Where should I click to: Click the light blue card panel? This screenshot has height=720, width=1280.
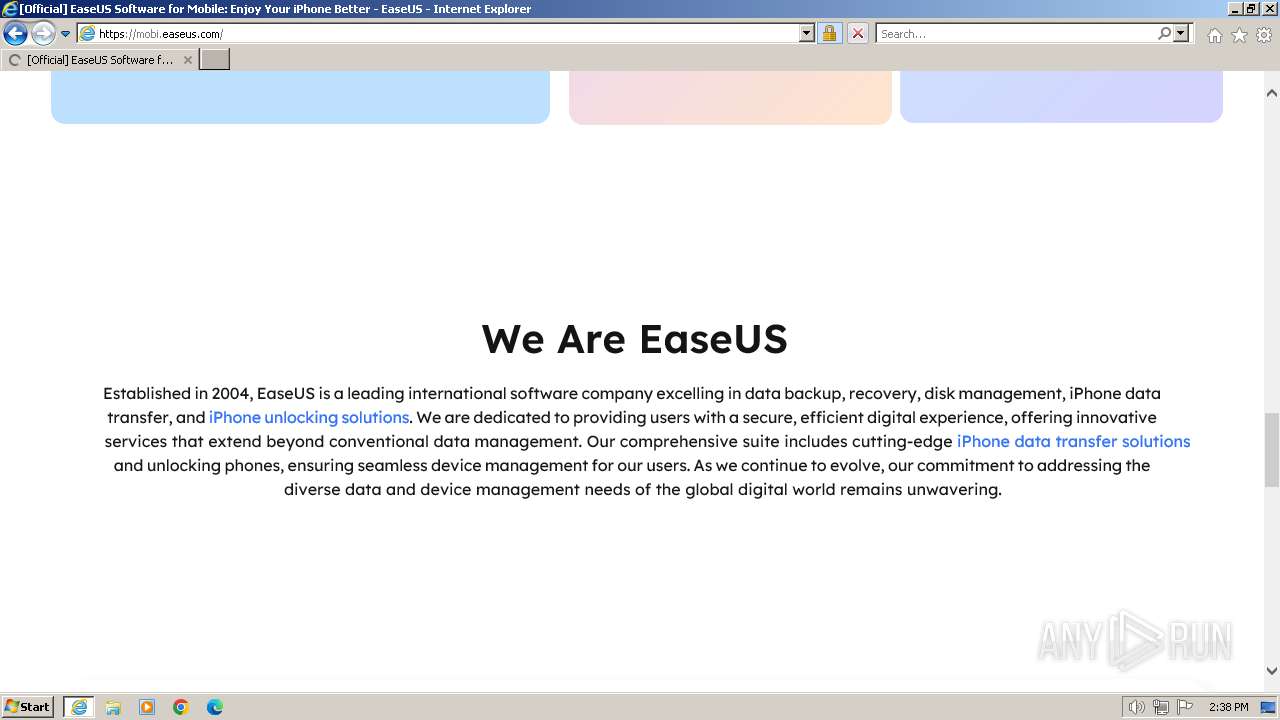tap(300, 97)
